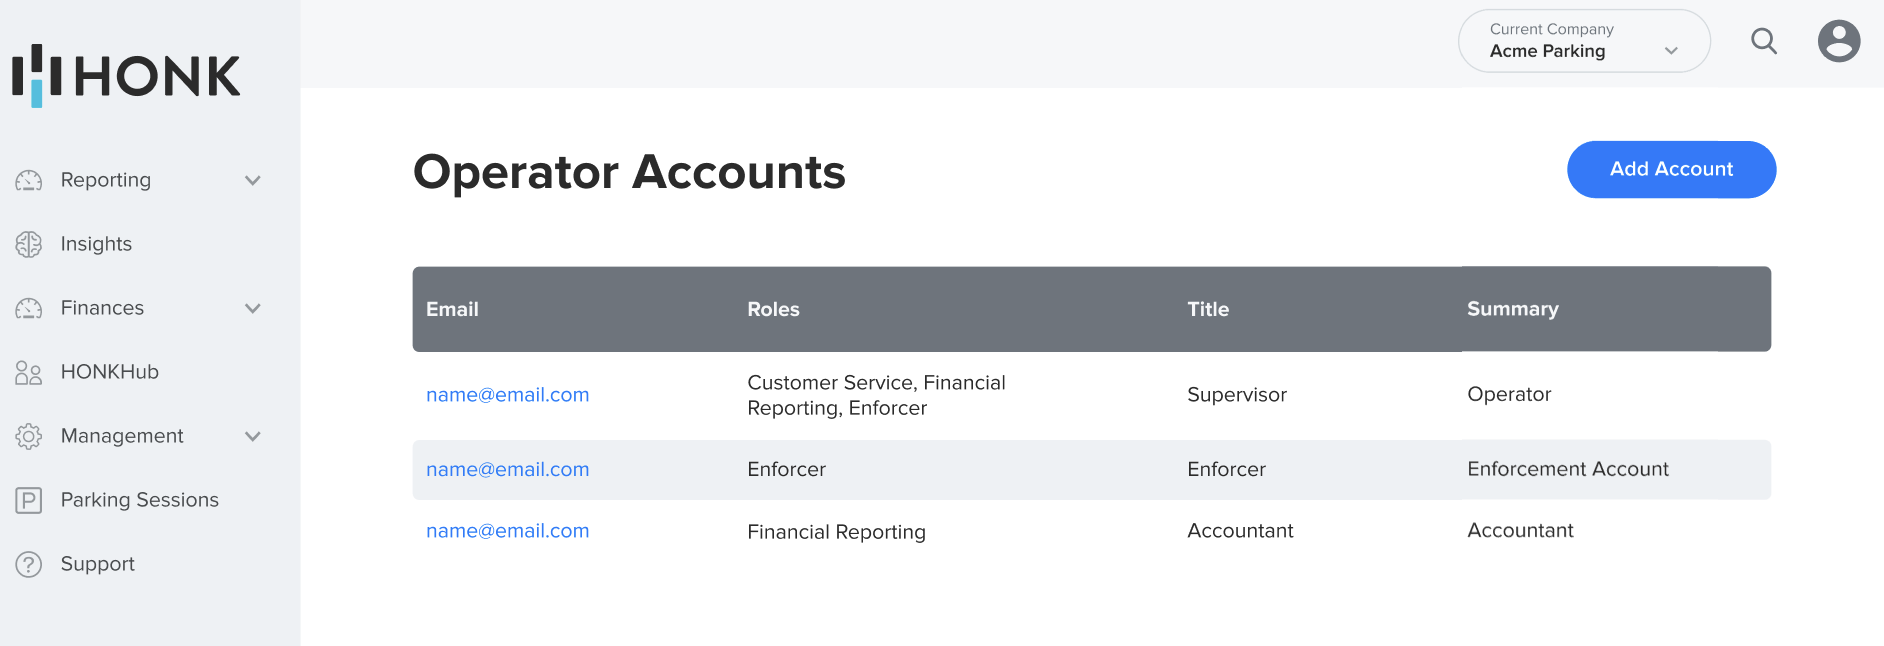The width and height of the screenshot is (1884, 646).
Task: Click the Support question mark icon
Action: (29, 564)
